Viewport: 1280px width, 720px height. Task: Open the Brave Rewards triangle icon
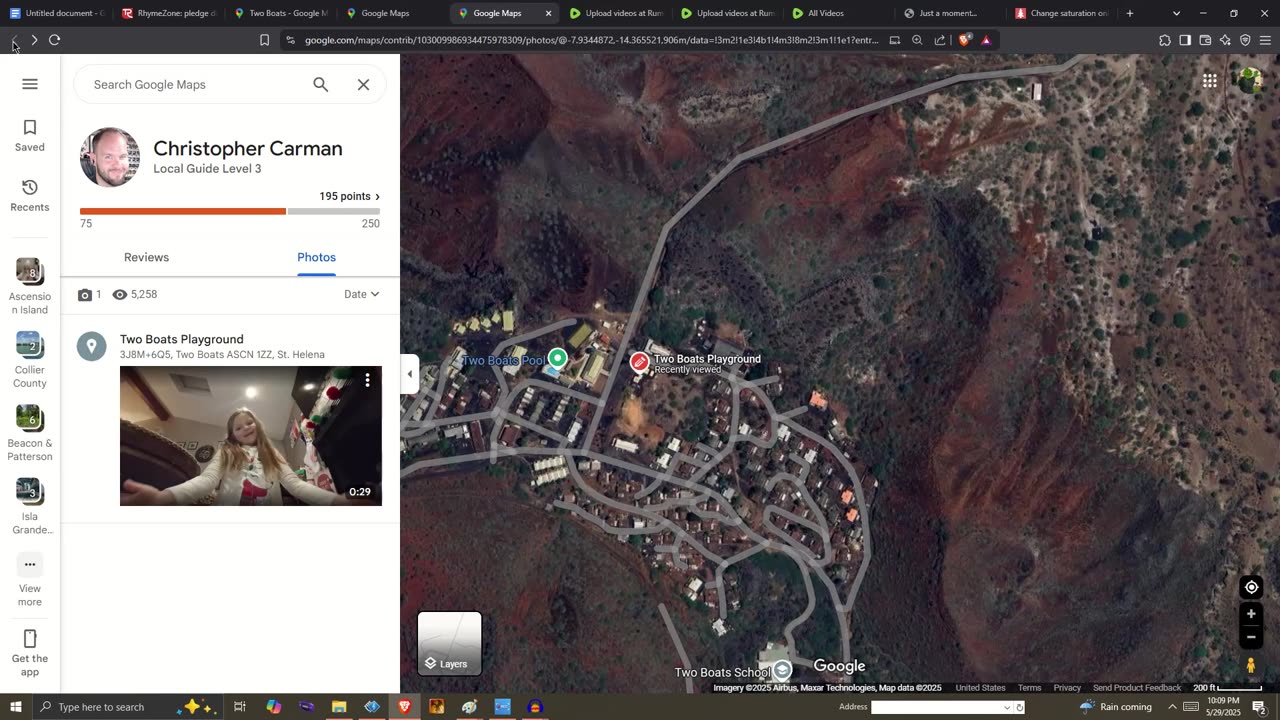(986, 40)
